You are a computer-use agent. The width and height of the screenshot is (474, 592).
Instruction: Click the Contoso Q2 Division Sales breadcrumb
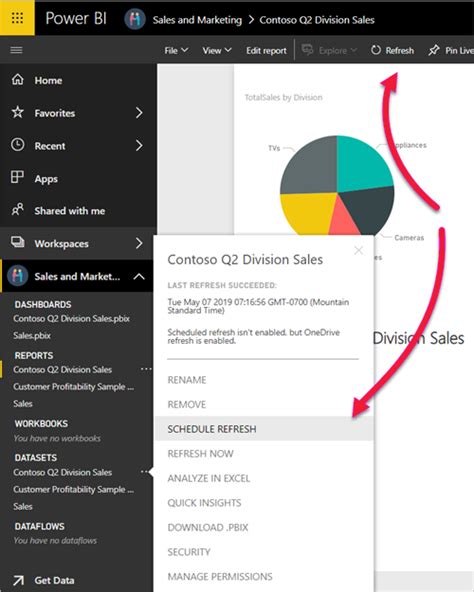coord(317,20)
